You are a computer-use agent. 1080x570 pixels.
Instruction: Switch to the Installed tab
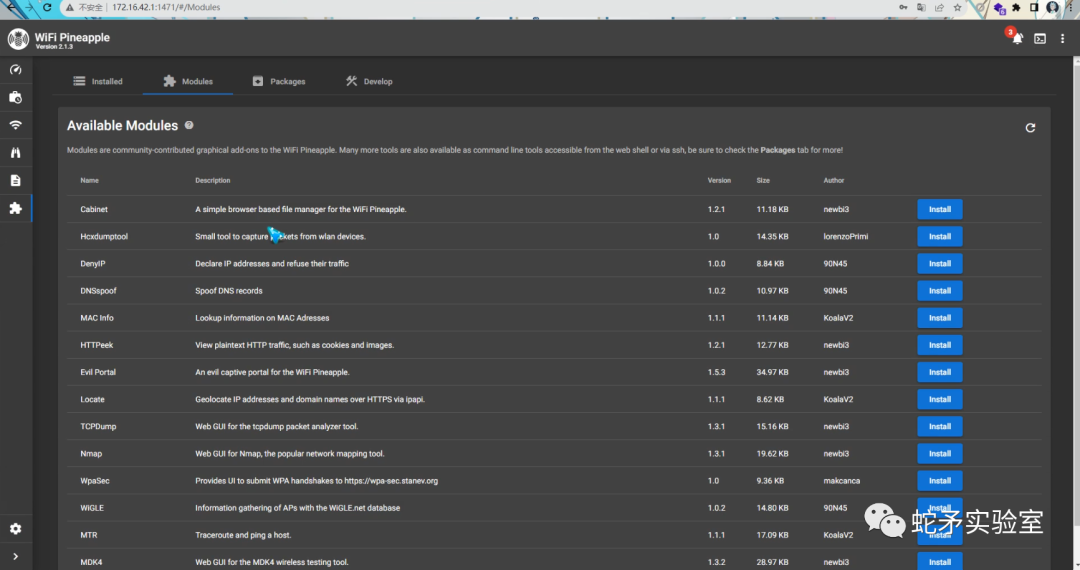click(98, 81)
